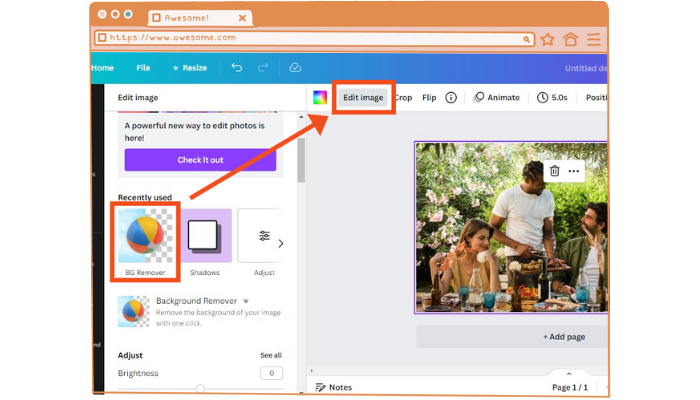
Task: Open the Home menu
Action: coord(102,68)
